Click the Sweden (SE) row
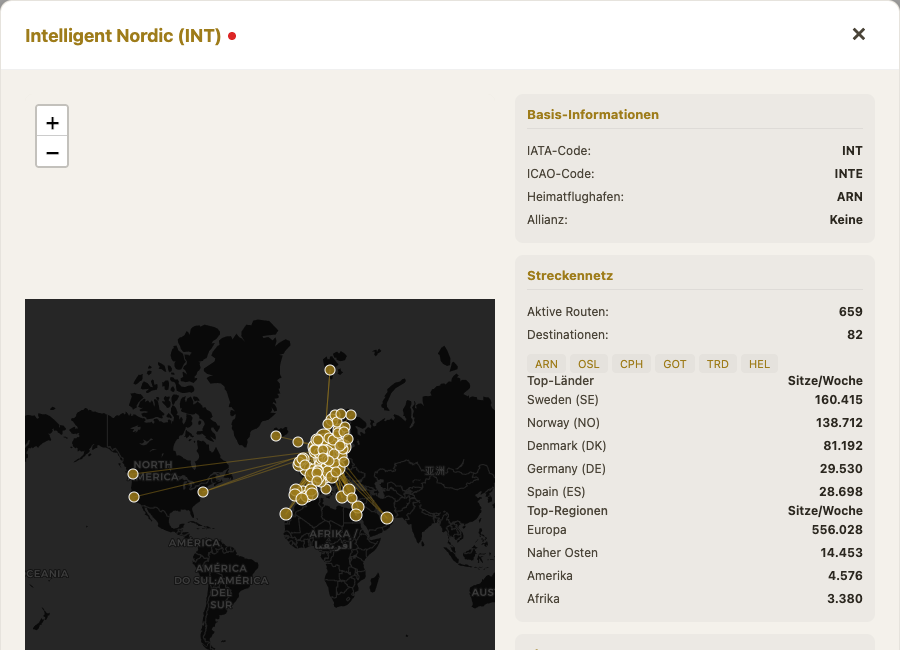 695,400
